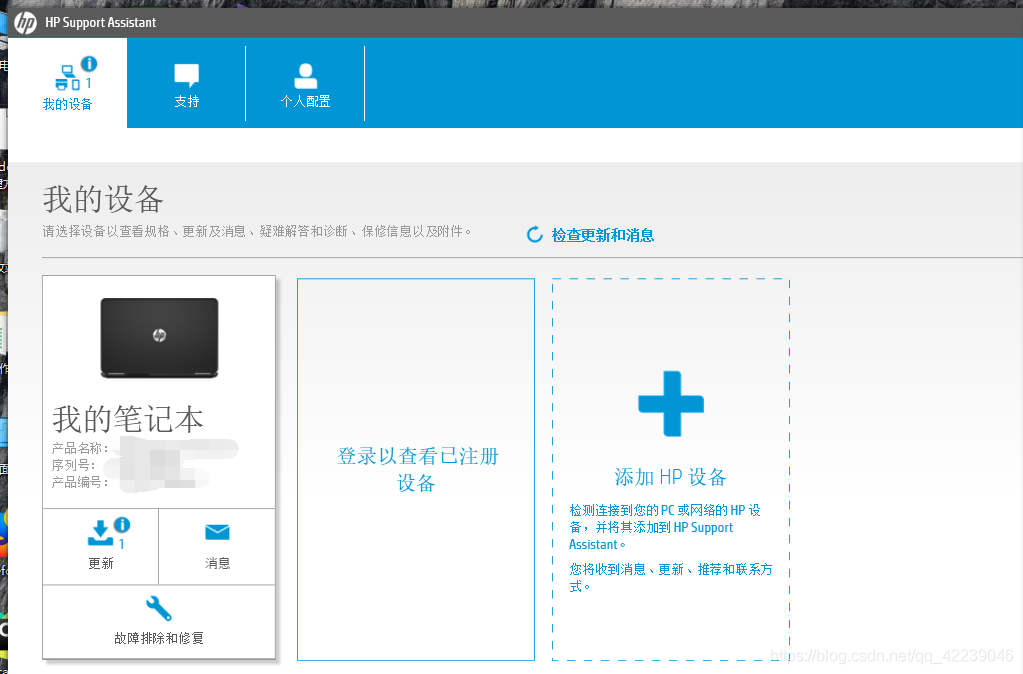Click the 消息 label text

(217, 563)
